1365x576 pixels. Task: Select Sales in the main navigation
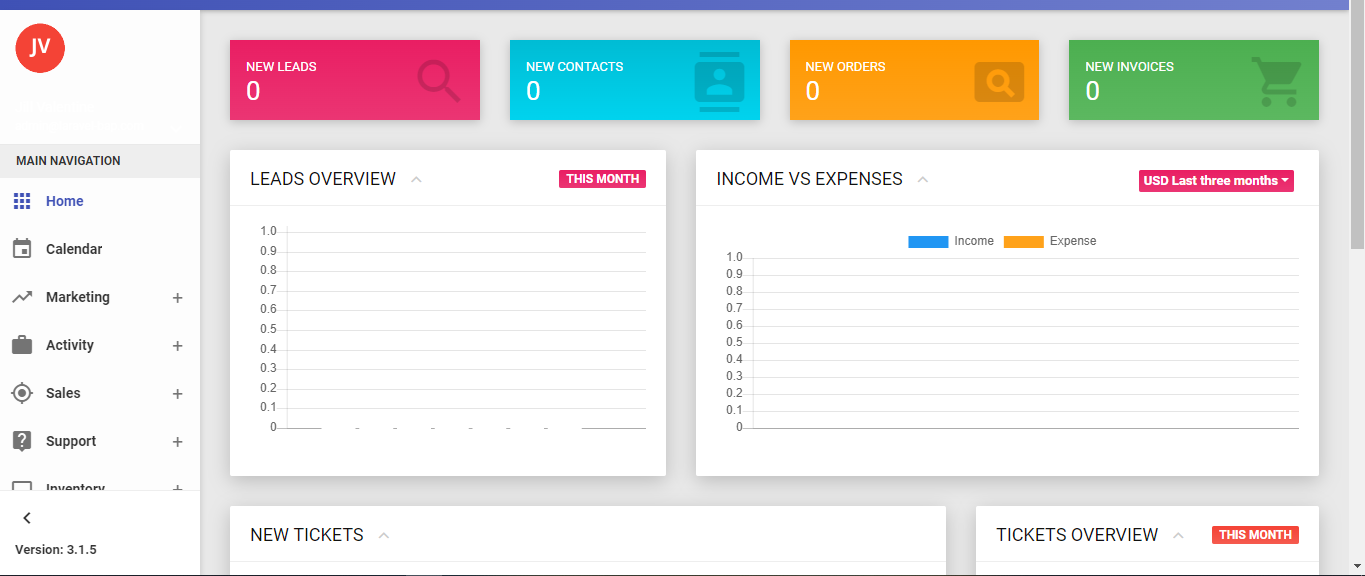pyautogui.click(x=62, y=392)
